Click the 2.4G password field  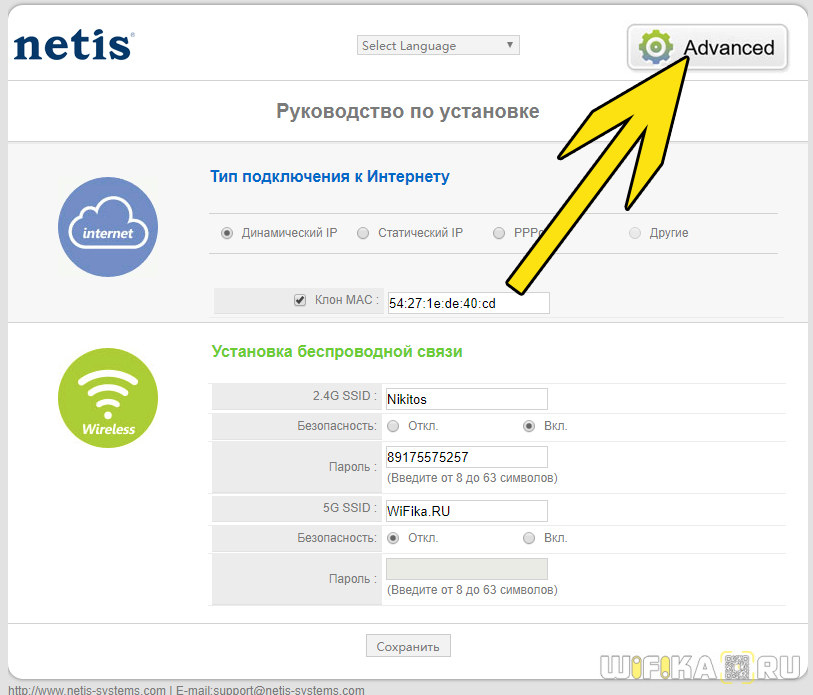[467, 457]
